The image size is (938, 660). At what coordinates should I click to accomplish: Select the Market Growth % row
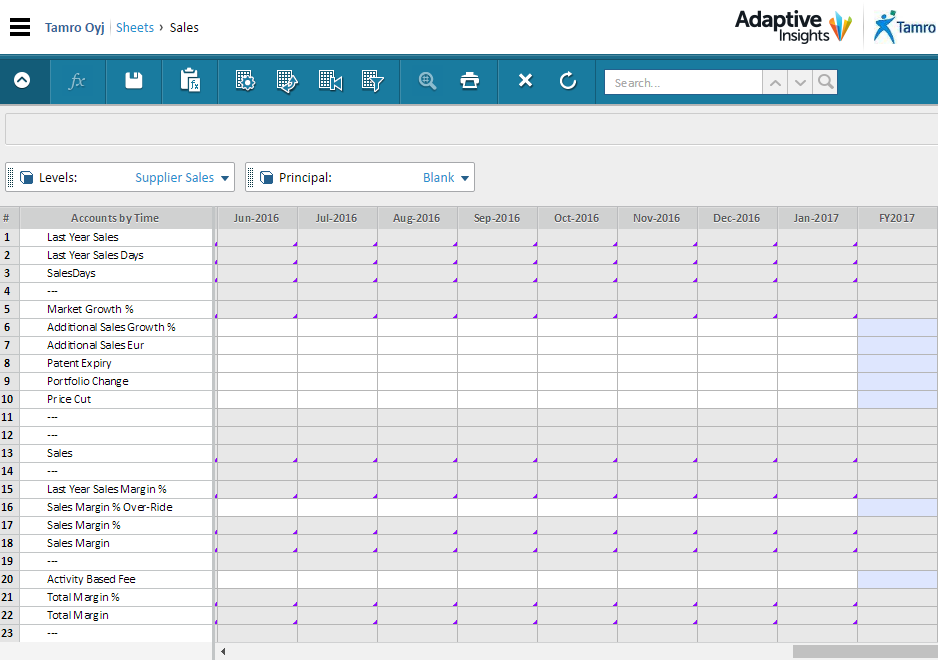90,309
